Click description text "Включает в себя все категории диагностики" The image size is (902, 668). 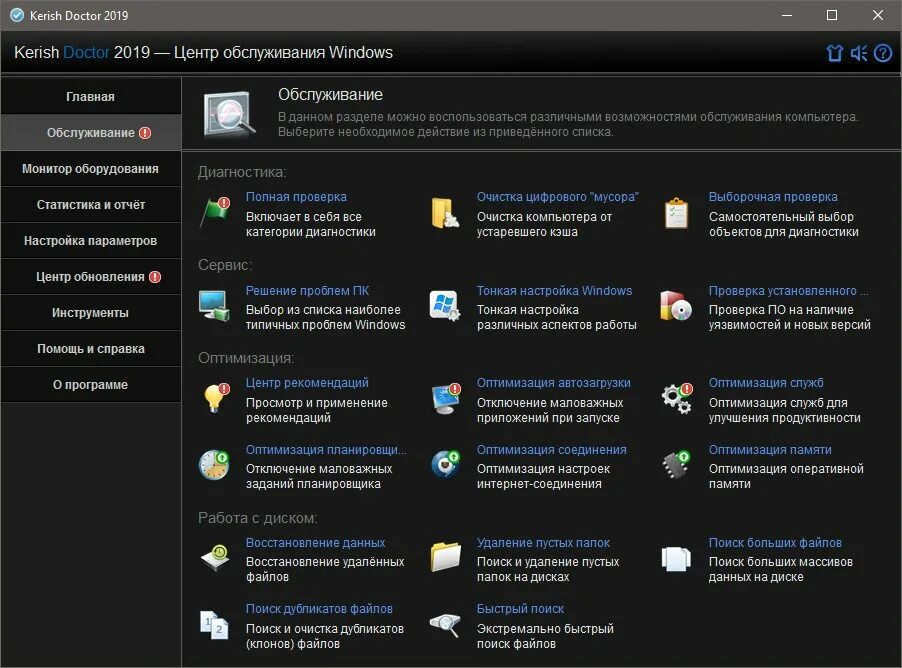point(311,224)
